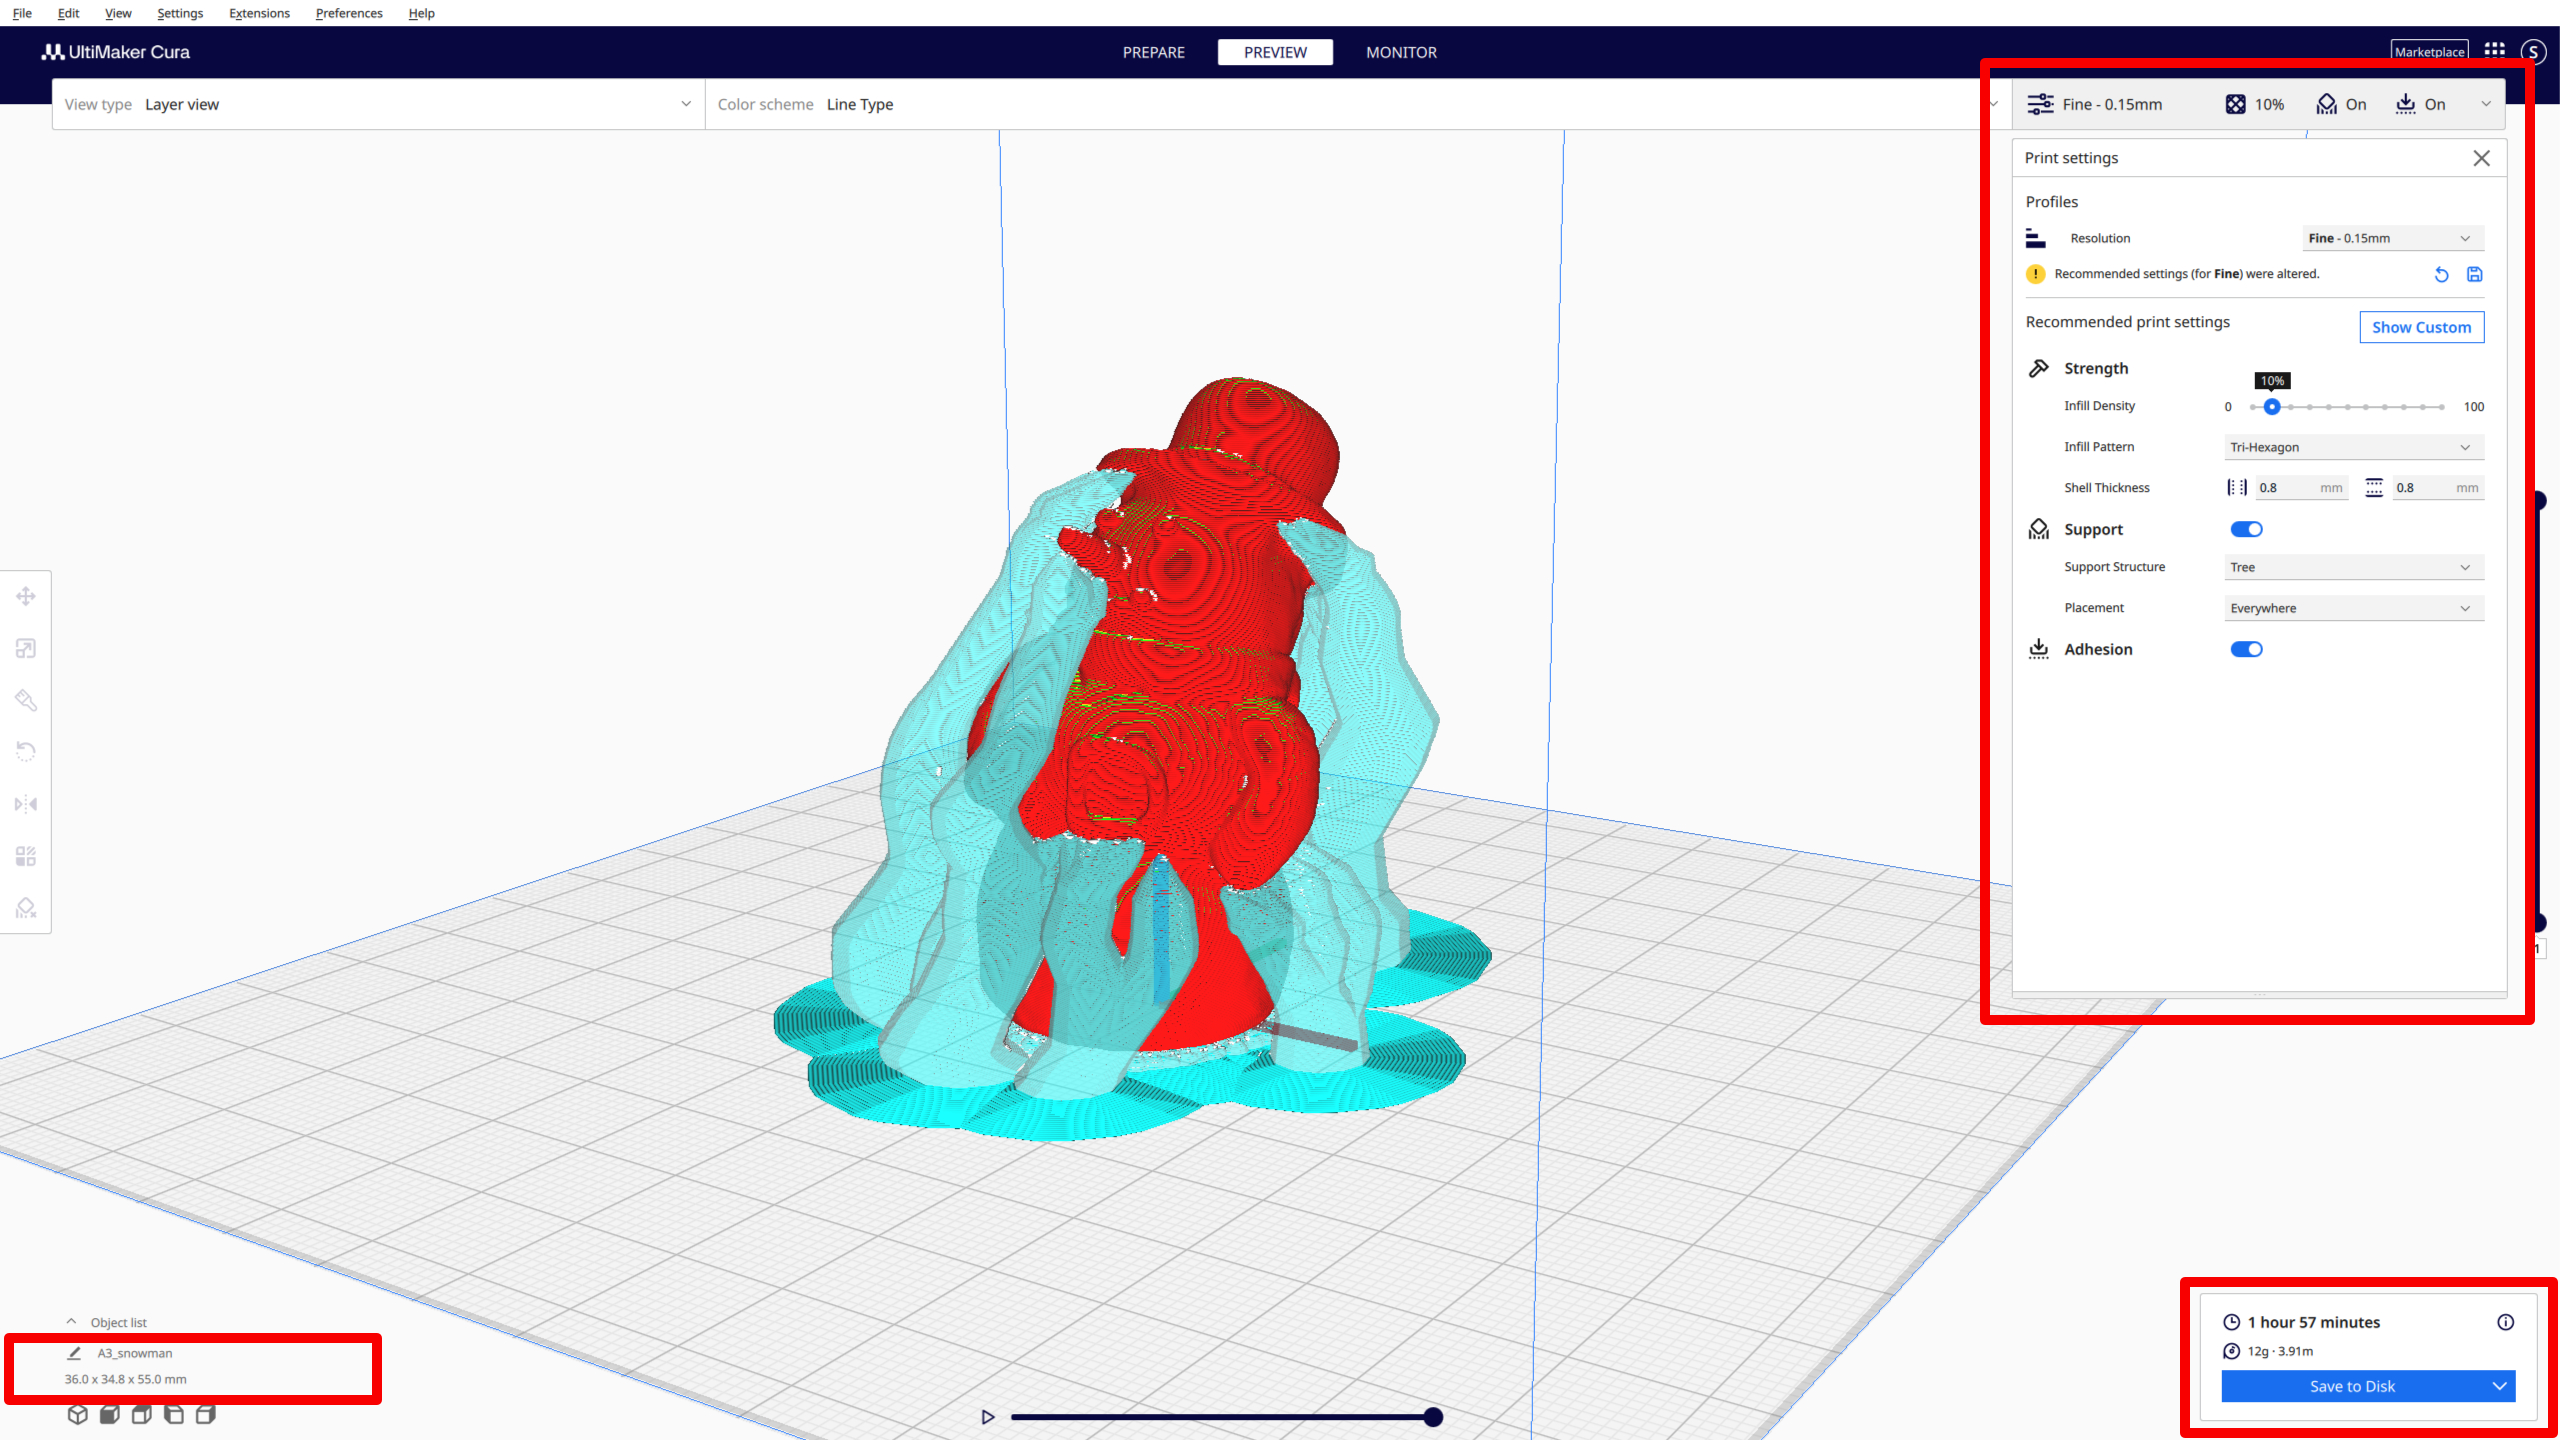This screenshot has width=2560, height=1440.
Task: Turn off the Adhesion toggle
Action: click(2246, 649)
